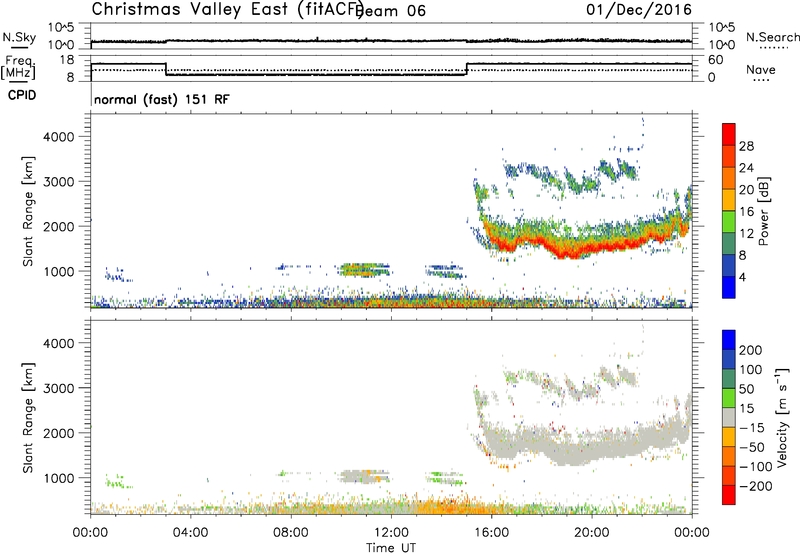Viewport: 800px width, 554px height.
Task: Click the gray segment of the Velocity color bar
Action: [729, 417]
